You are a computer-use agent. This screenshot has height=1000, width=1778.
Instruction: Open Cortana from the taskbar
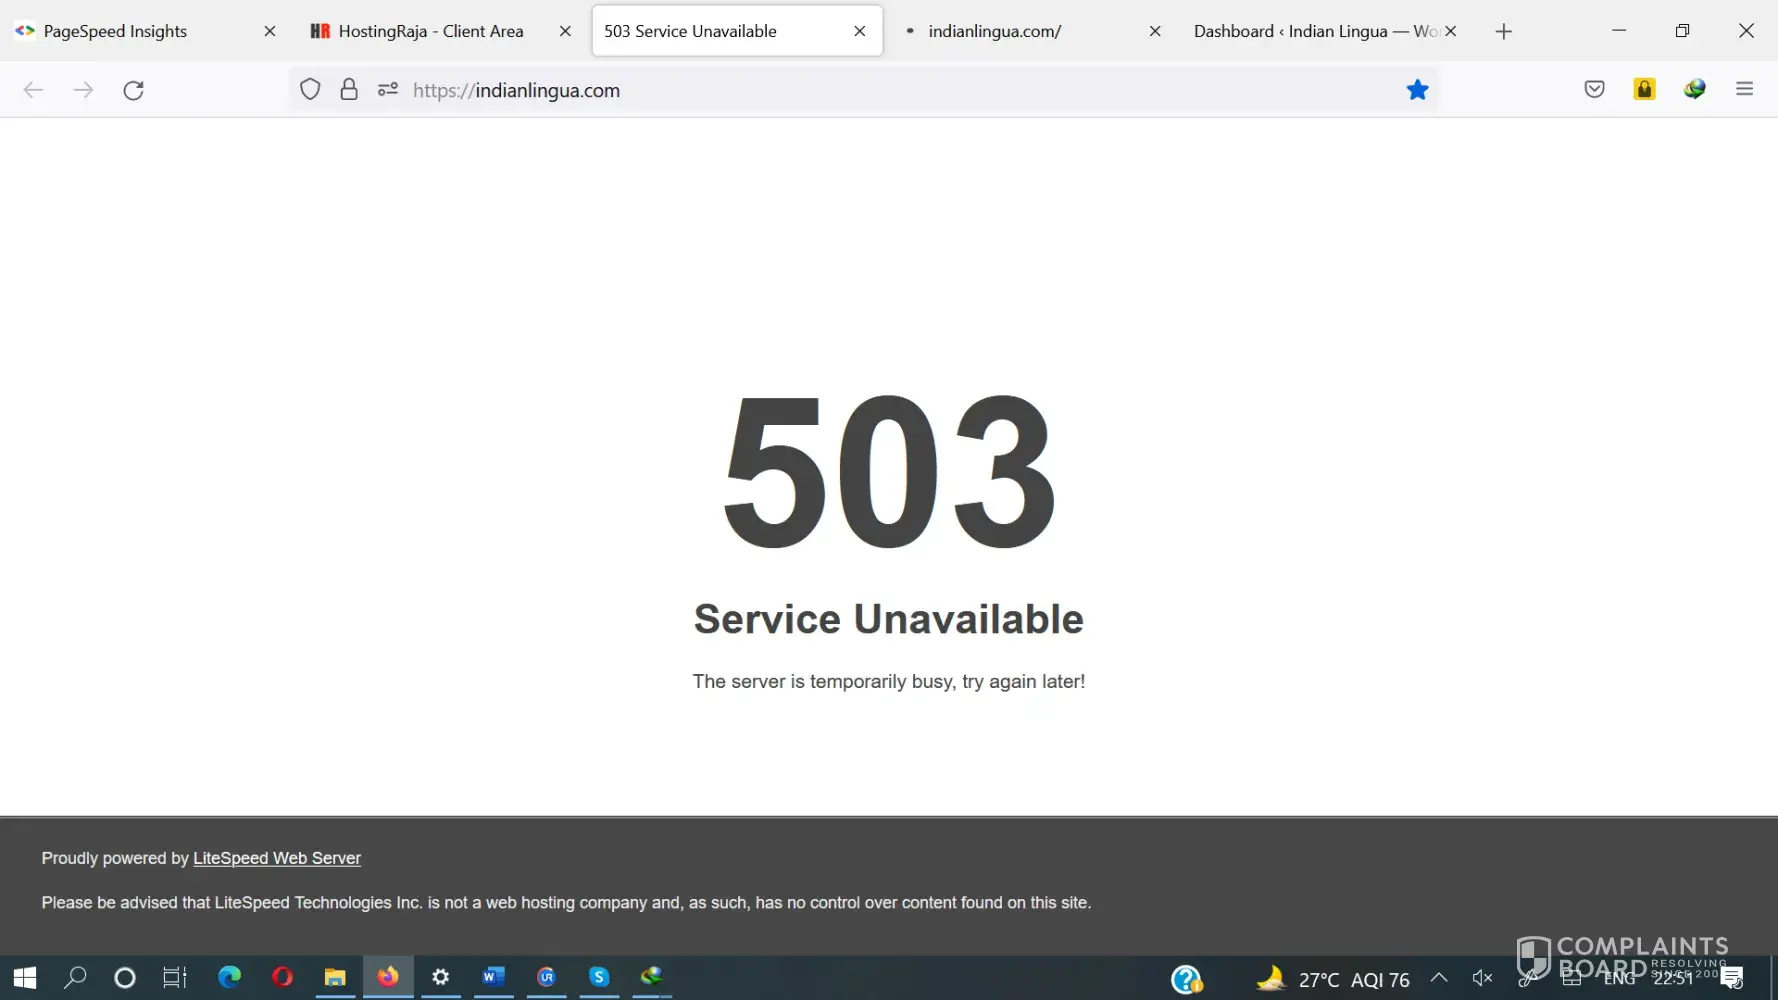[x=125, y=977]
